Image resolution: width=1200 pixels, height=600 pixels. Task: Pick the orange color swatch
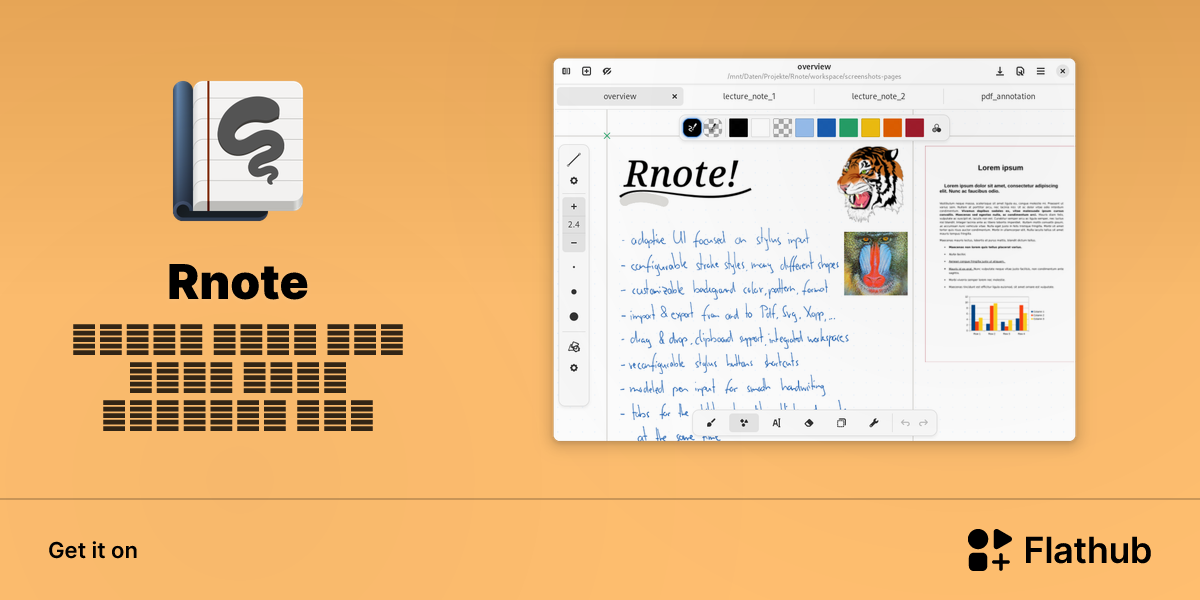pyautogui.click(x=893, y=127)
